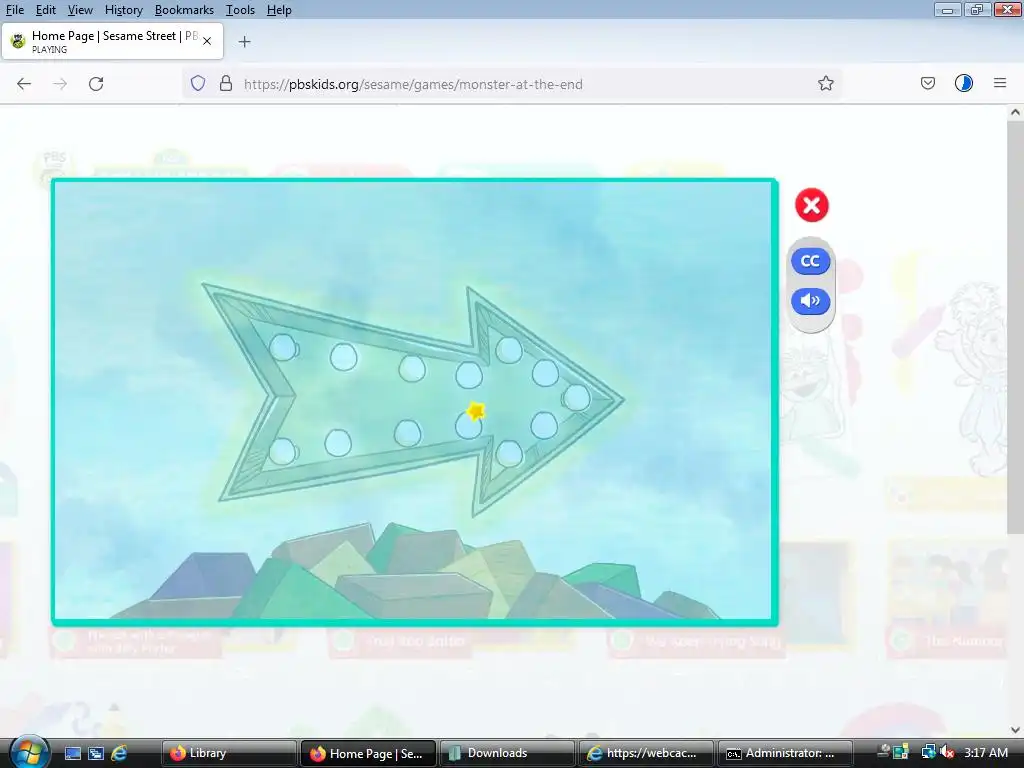Click the page scrollbar down arrow
1024x768 pixels.
[x=1015, y=730]
